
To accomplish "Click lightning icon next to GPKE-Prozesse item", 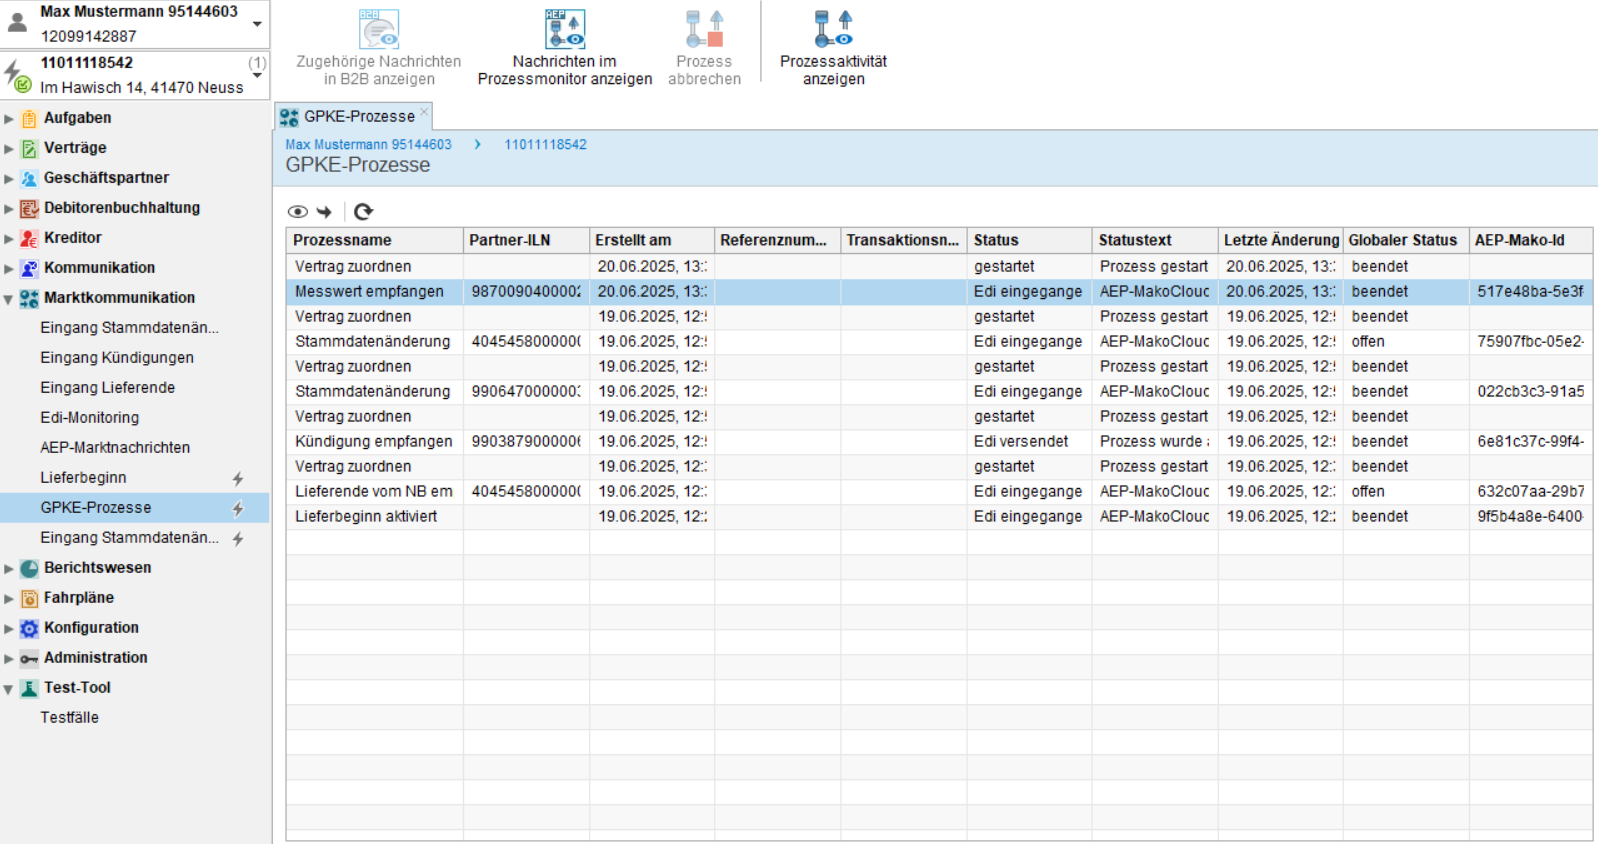I will (238, 509).
